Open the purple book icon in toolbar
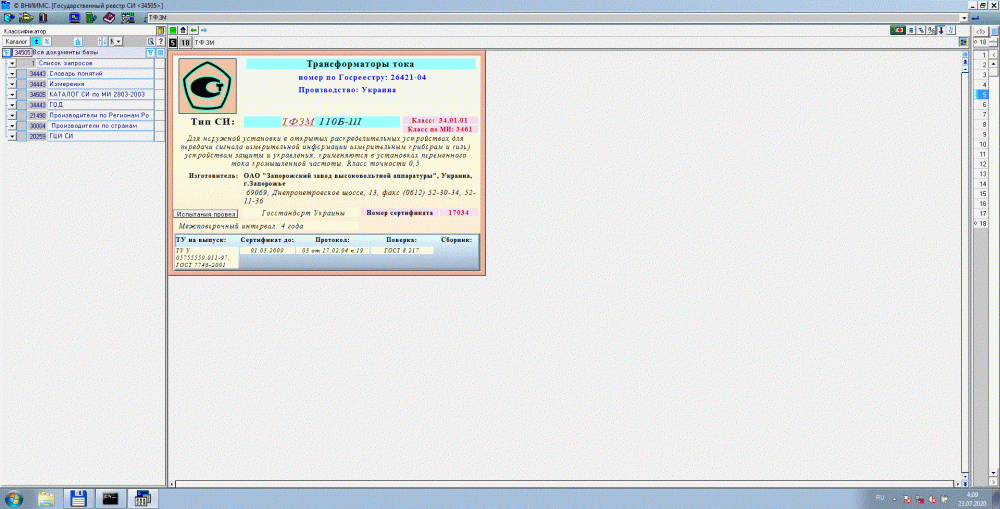Image resolution: width=1000 pixels, height=509 pixels. click(109, 18)
